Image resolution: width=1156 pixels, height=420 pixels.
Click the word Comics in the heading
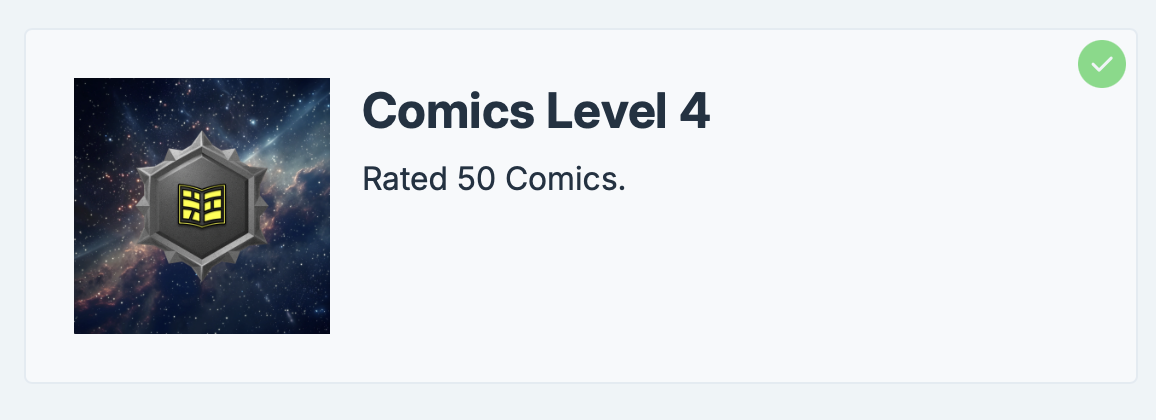pos(448,111)
